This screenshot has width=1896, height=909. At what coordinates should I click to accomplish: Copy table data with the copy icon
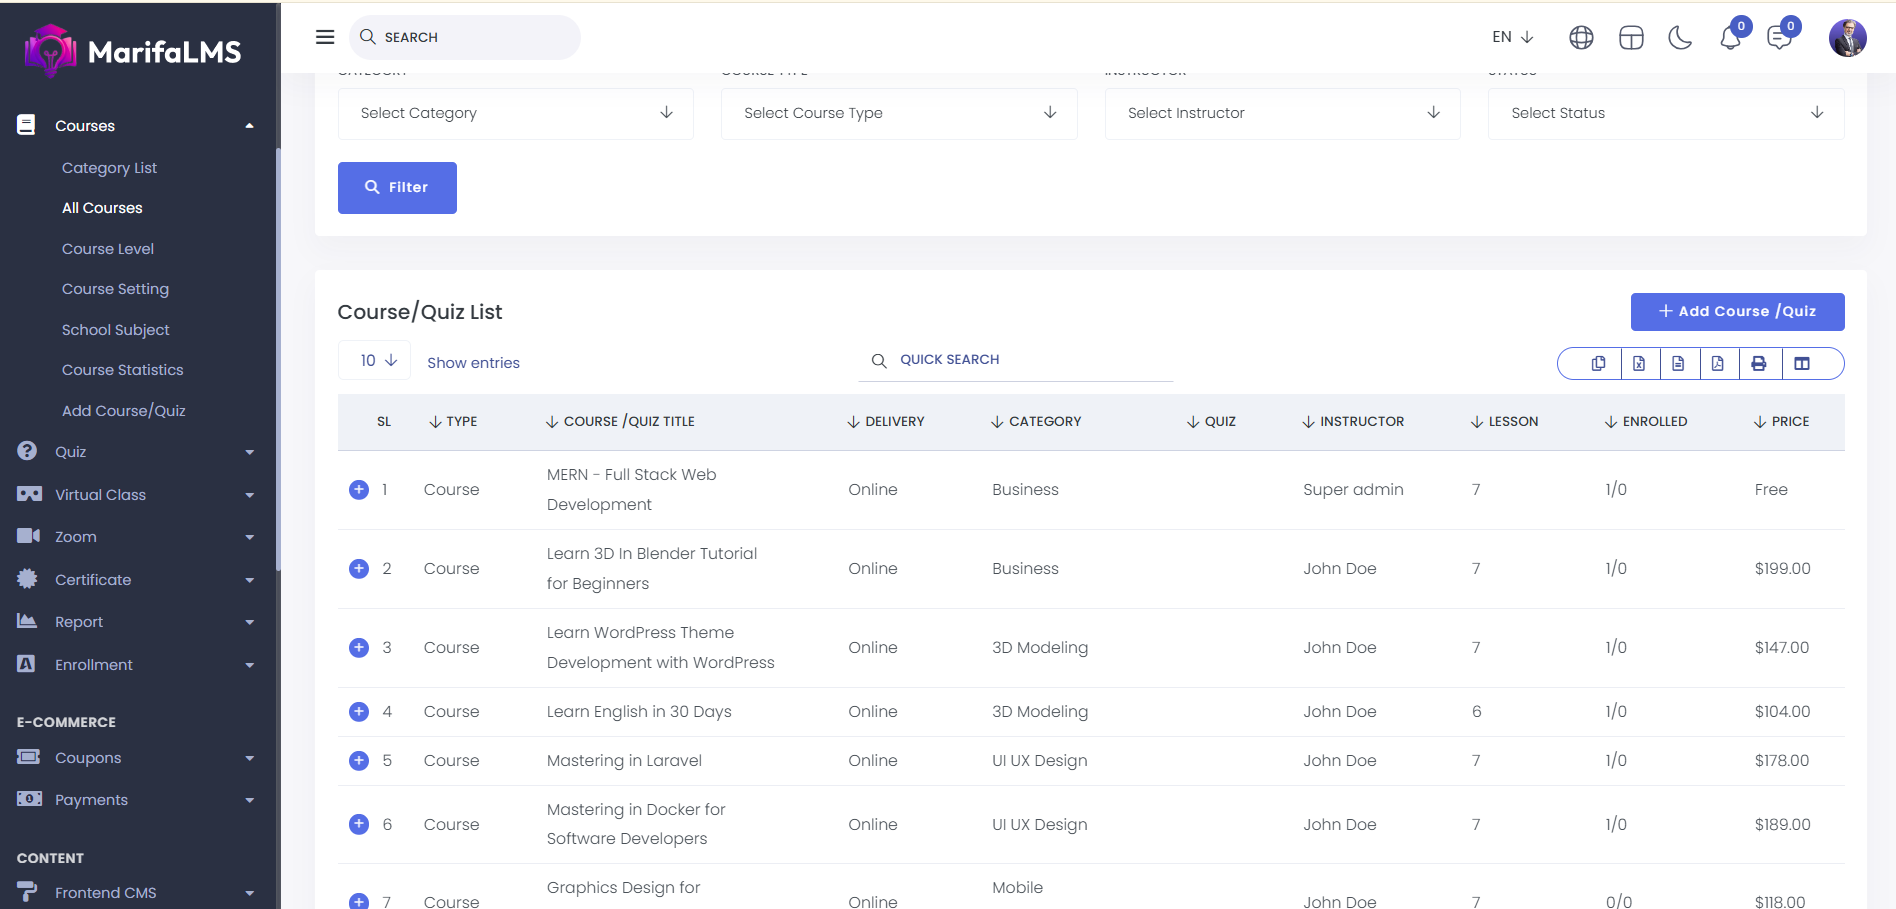tap(1598, 364)
